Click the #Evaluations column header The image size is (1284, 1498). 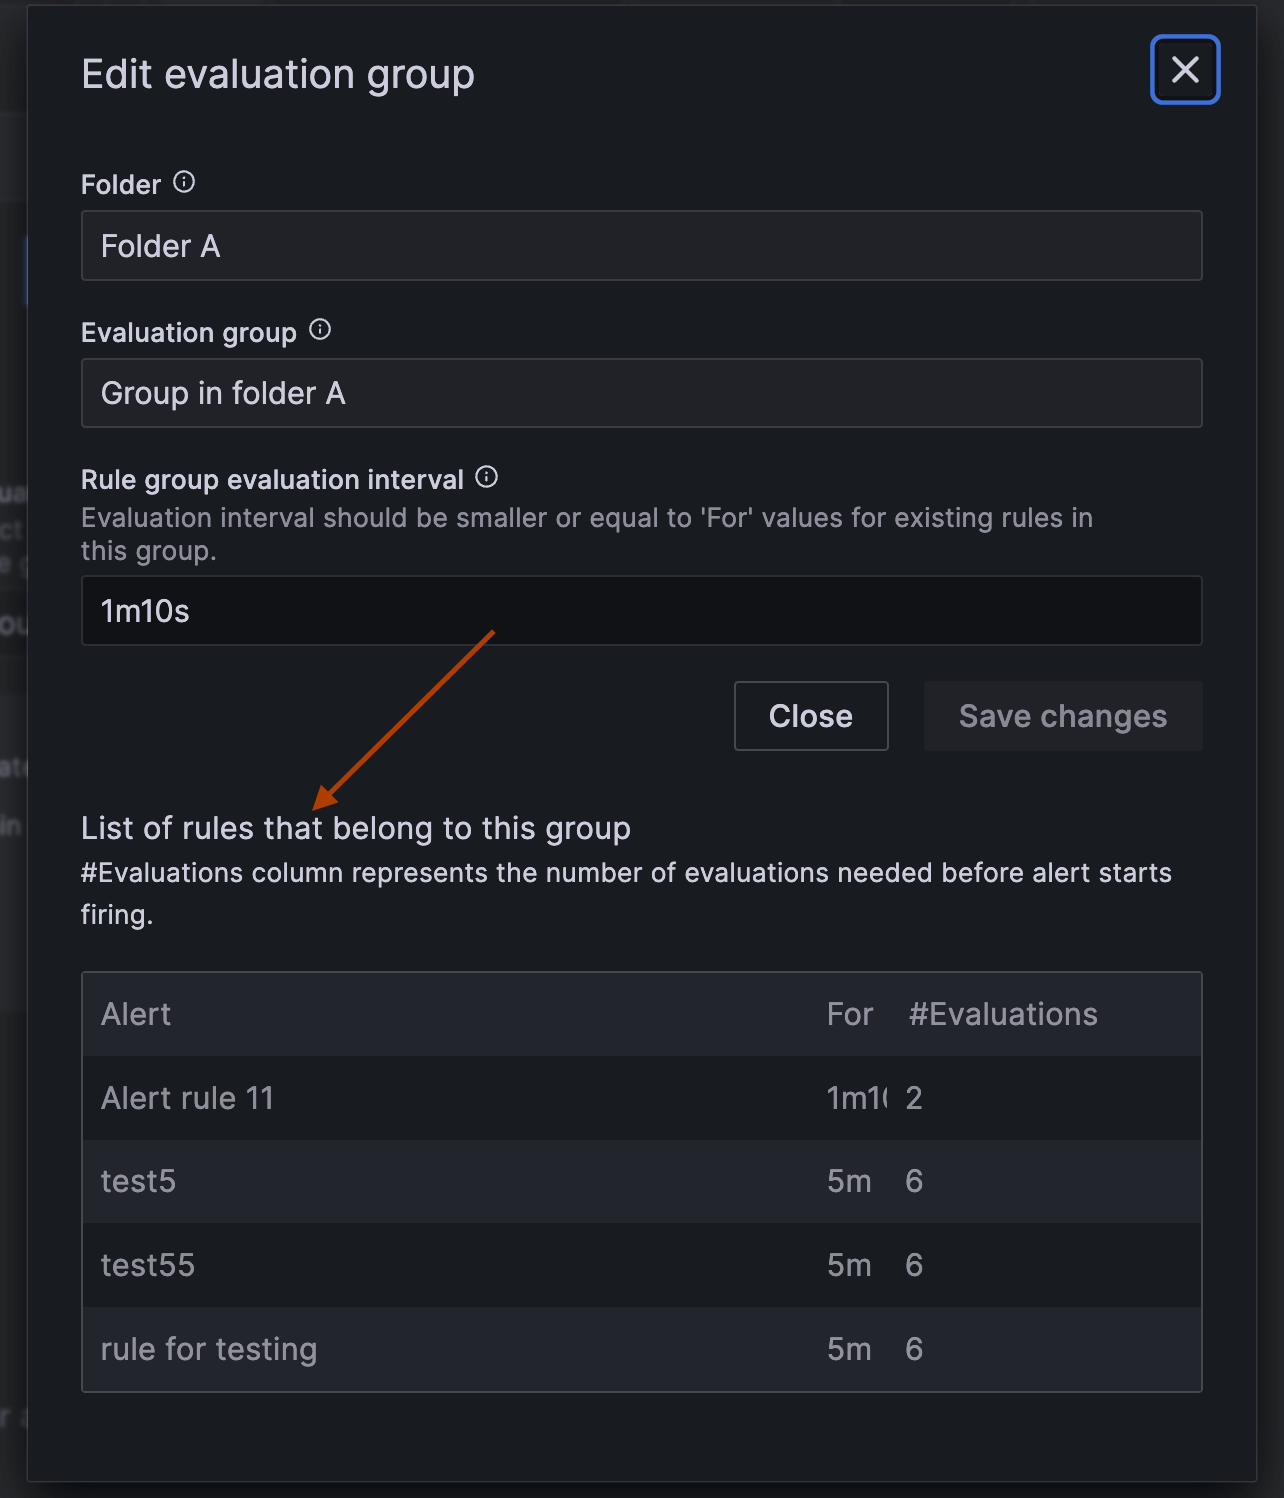1003,1014
